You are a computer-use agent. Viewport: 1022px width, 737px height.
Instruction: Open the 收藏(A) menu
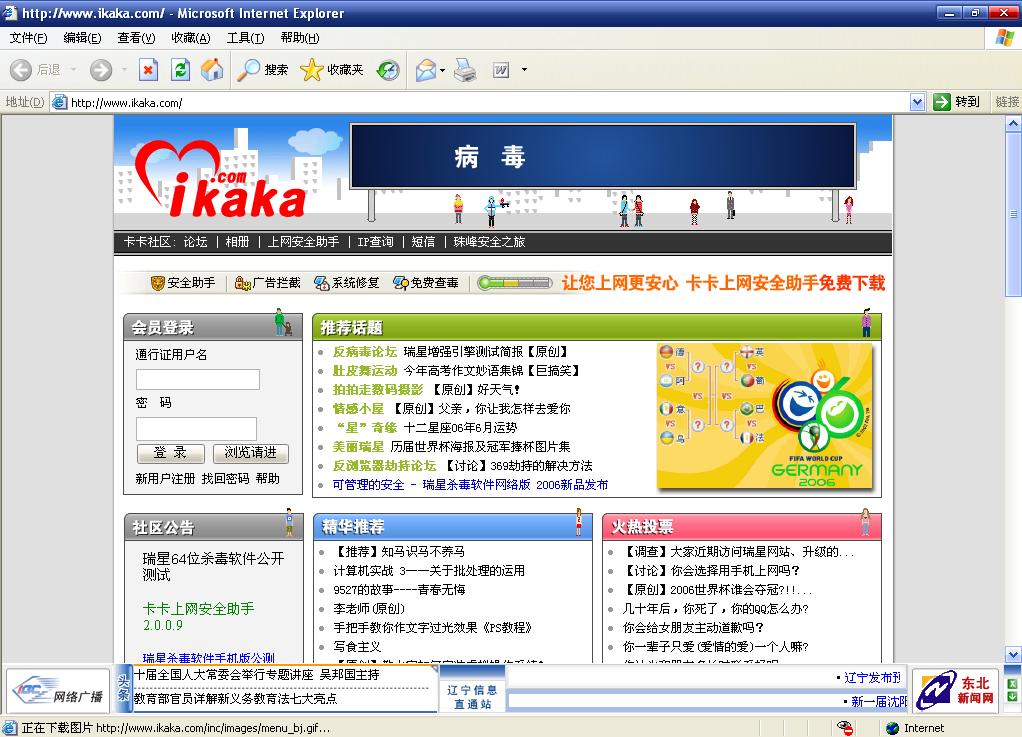[x=191, y=38]
